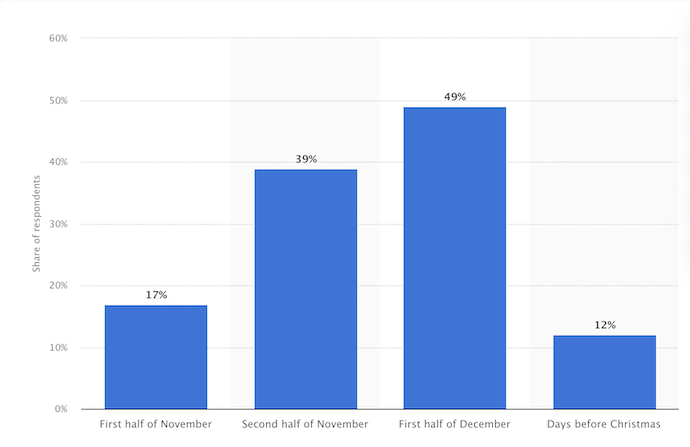Select the Days before Christmas bar
Viewport: 690px width, 447px height.
coord(605,372)
